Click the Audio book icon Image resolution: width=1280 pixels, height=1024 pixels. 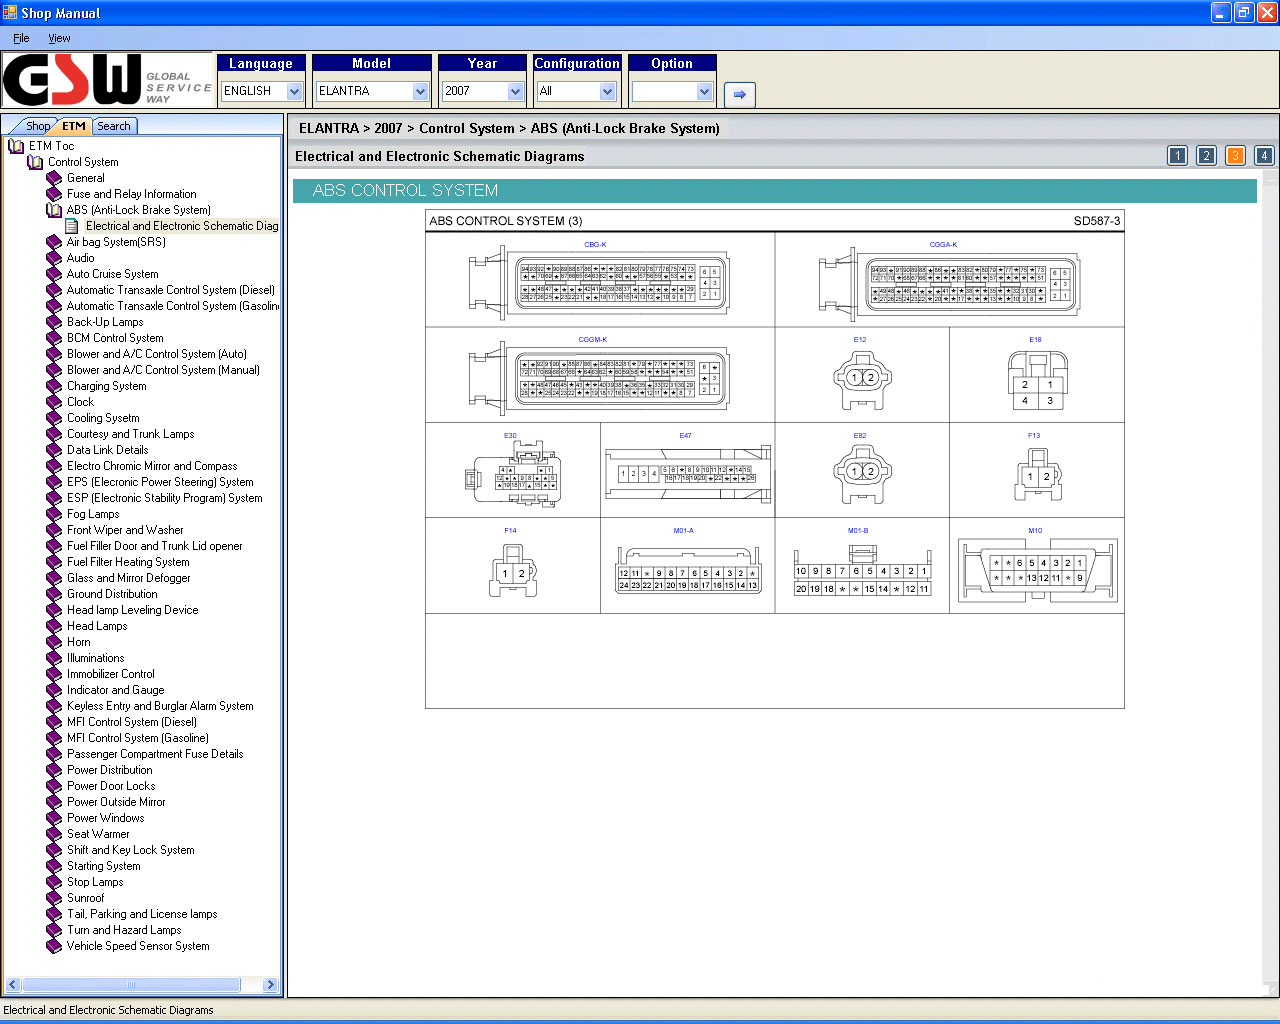pyautogui.click(x=54, y=258)
